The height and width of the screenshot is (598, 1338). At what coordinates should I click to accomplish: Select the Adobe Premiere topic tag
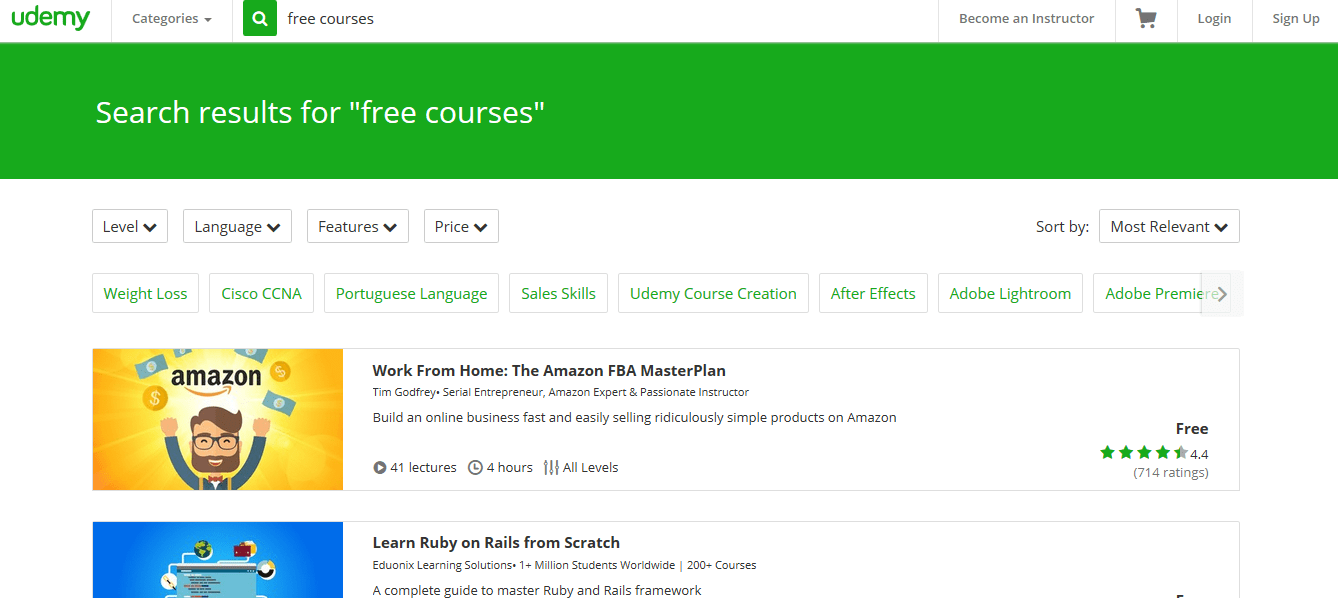point(1160,293)
